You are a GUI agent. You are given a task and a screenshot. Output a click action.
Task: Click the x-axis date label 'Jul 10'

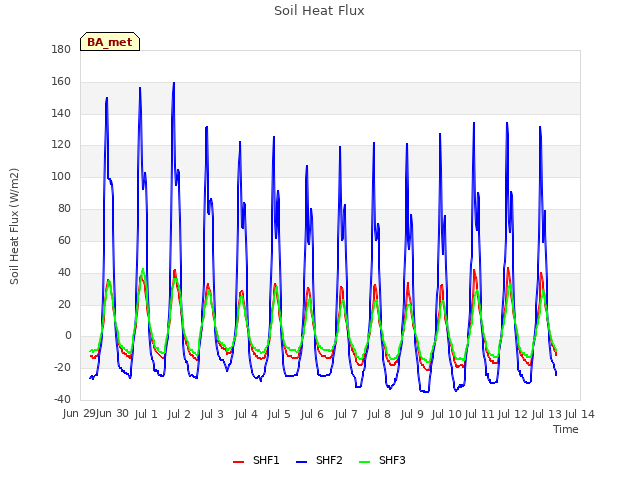click(x=447, y=414)
